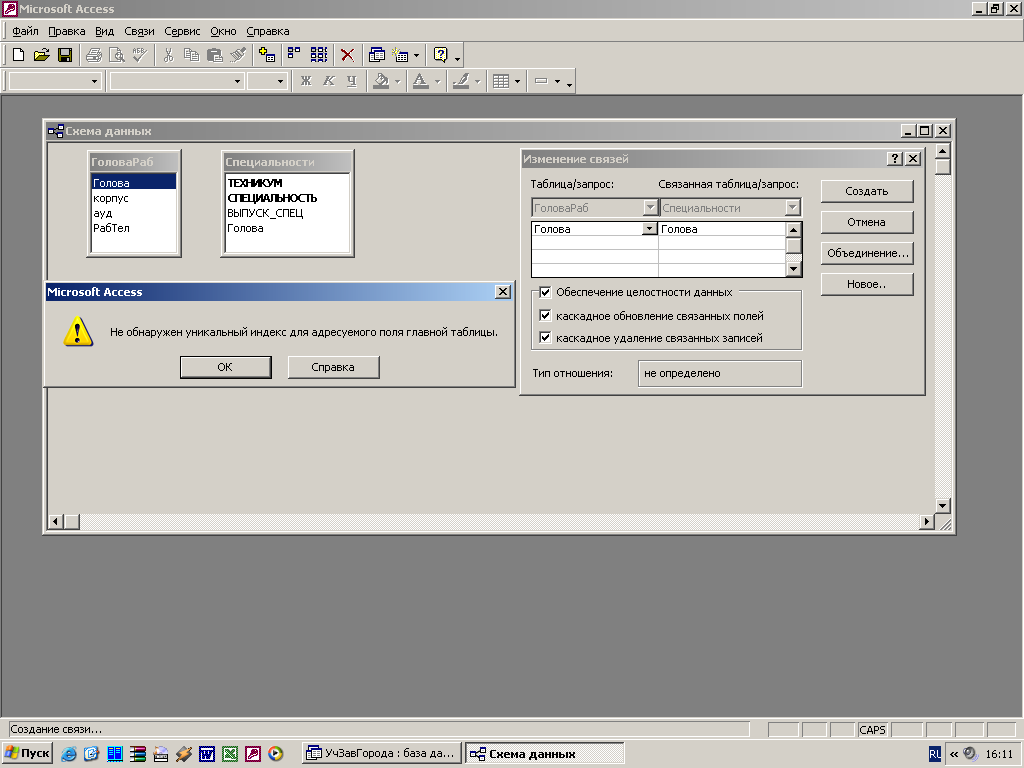The height and width of the screenshot is (768, 1024).
Task: Click the Paste clipboard icon
Action: point(214,56)
